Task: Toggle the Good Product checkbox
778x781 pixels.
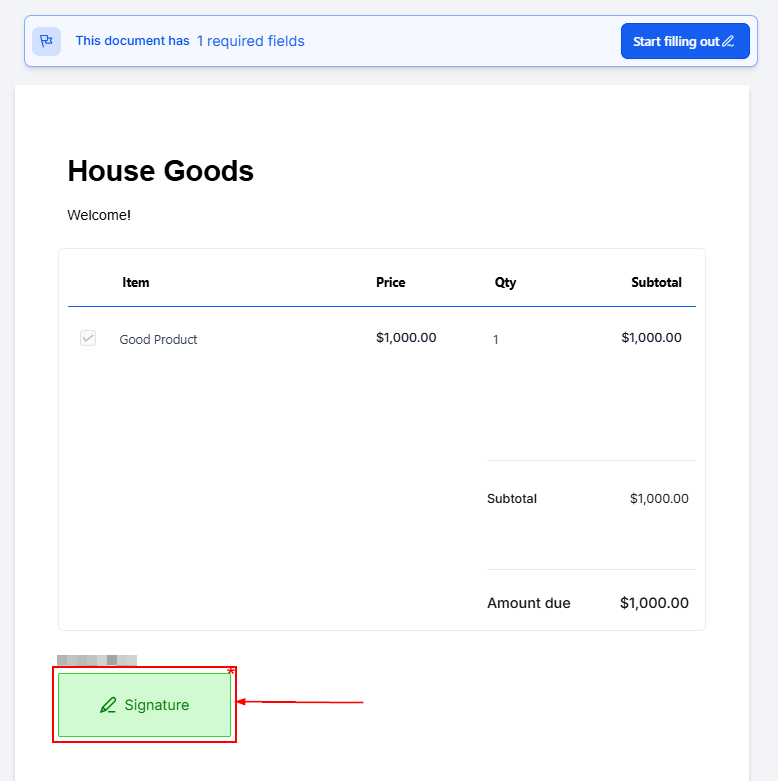Action: [x=88, y=338]
